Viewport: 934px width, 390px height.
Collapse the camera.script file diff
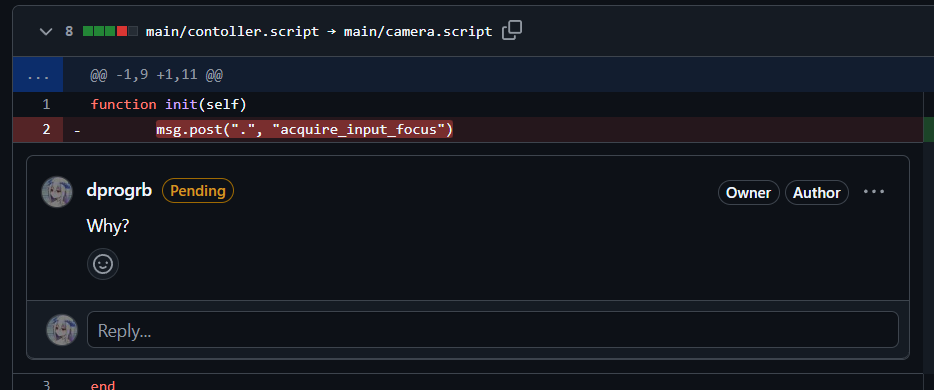[46, 32]
